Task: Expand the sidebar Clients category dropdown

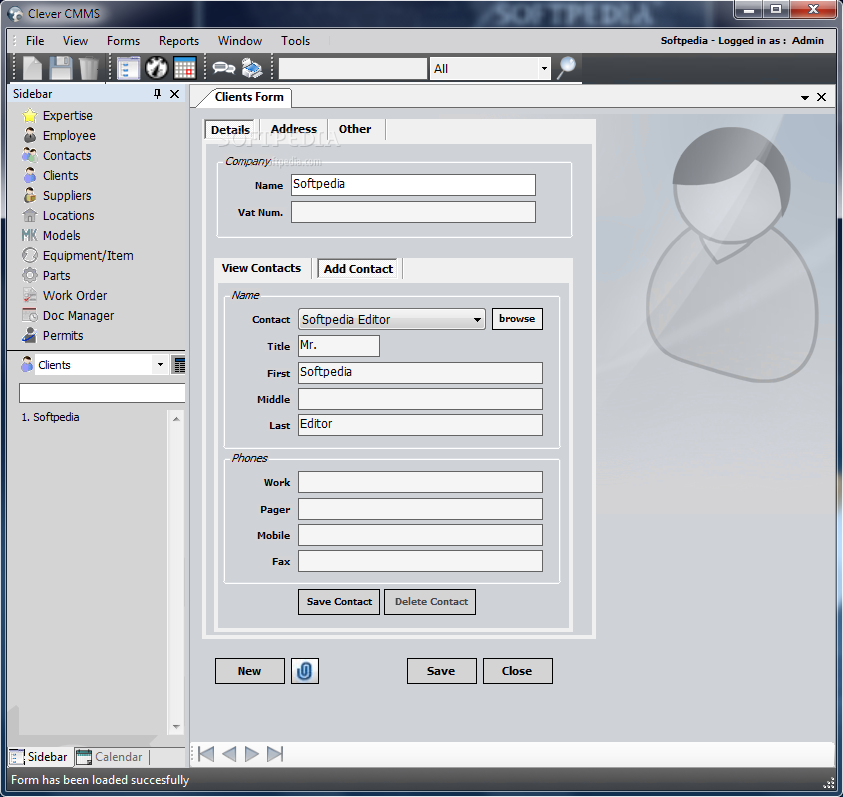Action: [x=160, y=365]
